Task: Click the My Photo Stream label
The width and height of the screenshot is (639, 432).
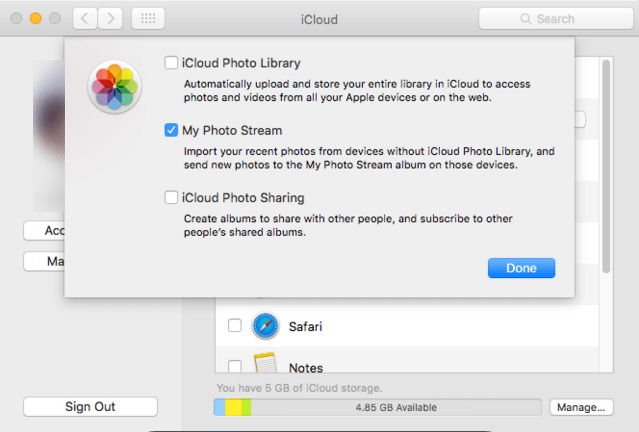Action: pos(232,130)
